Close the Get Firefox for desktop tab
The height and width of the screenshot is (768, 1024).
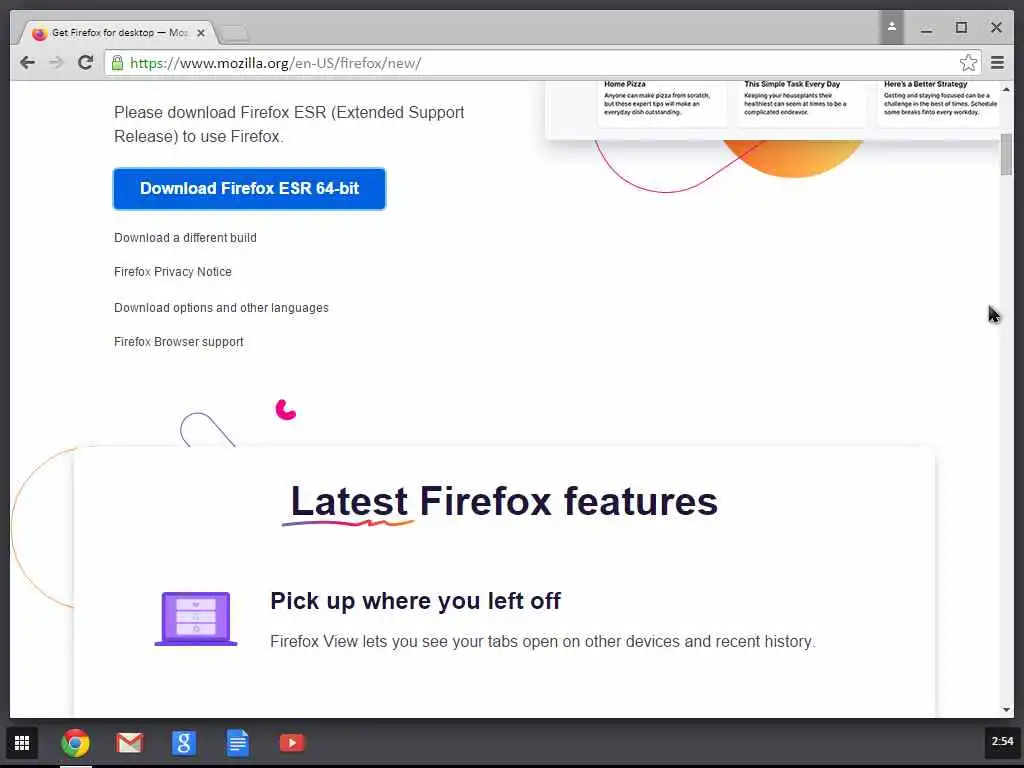coord(201,33)
